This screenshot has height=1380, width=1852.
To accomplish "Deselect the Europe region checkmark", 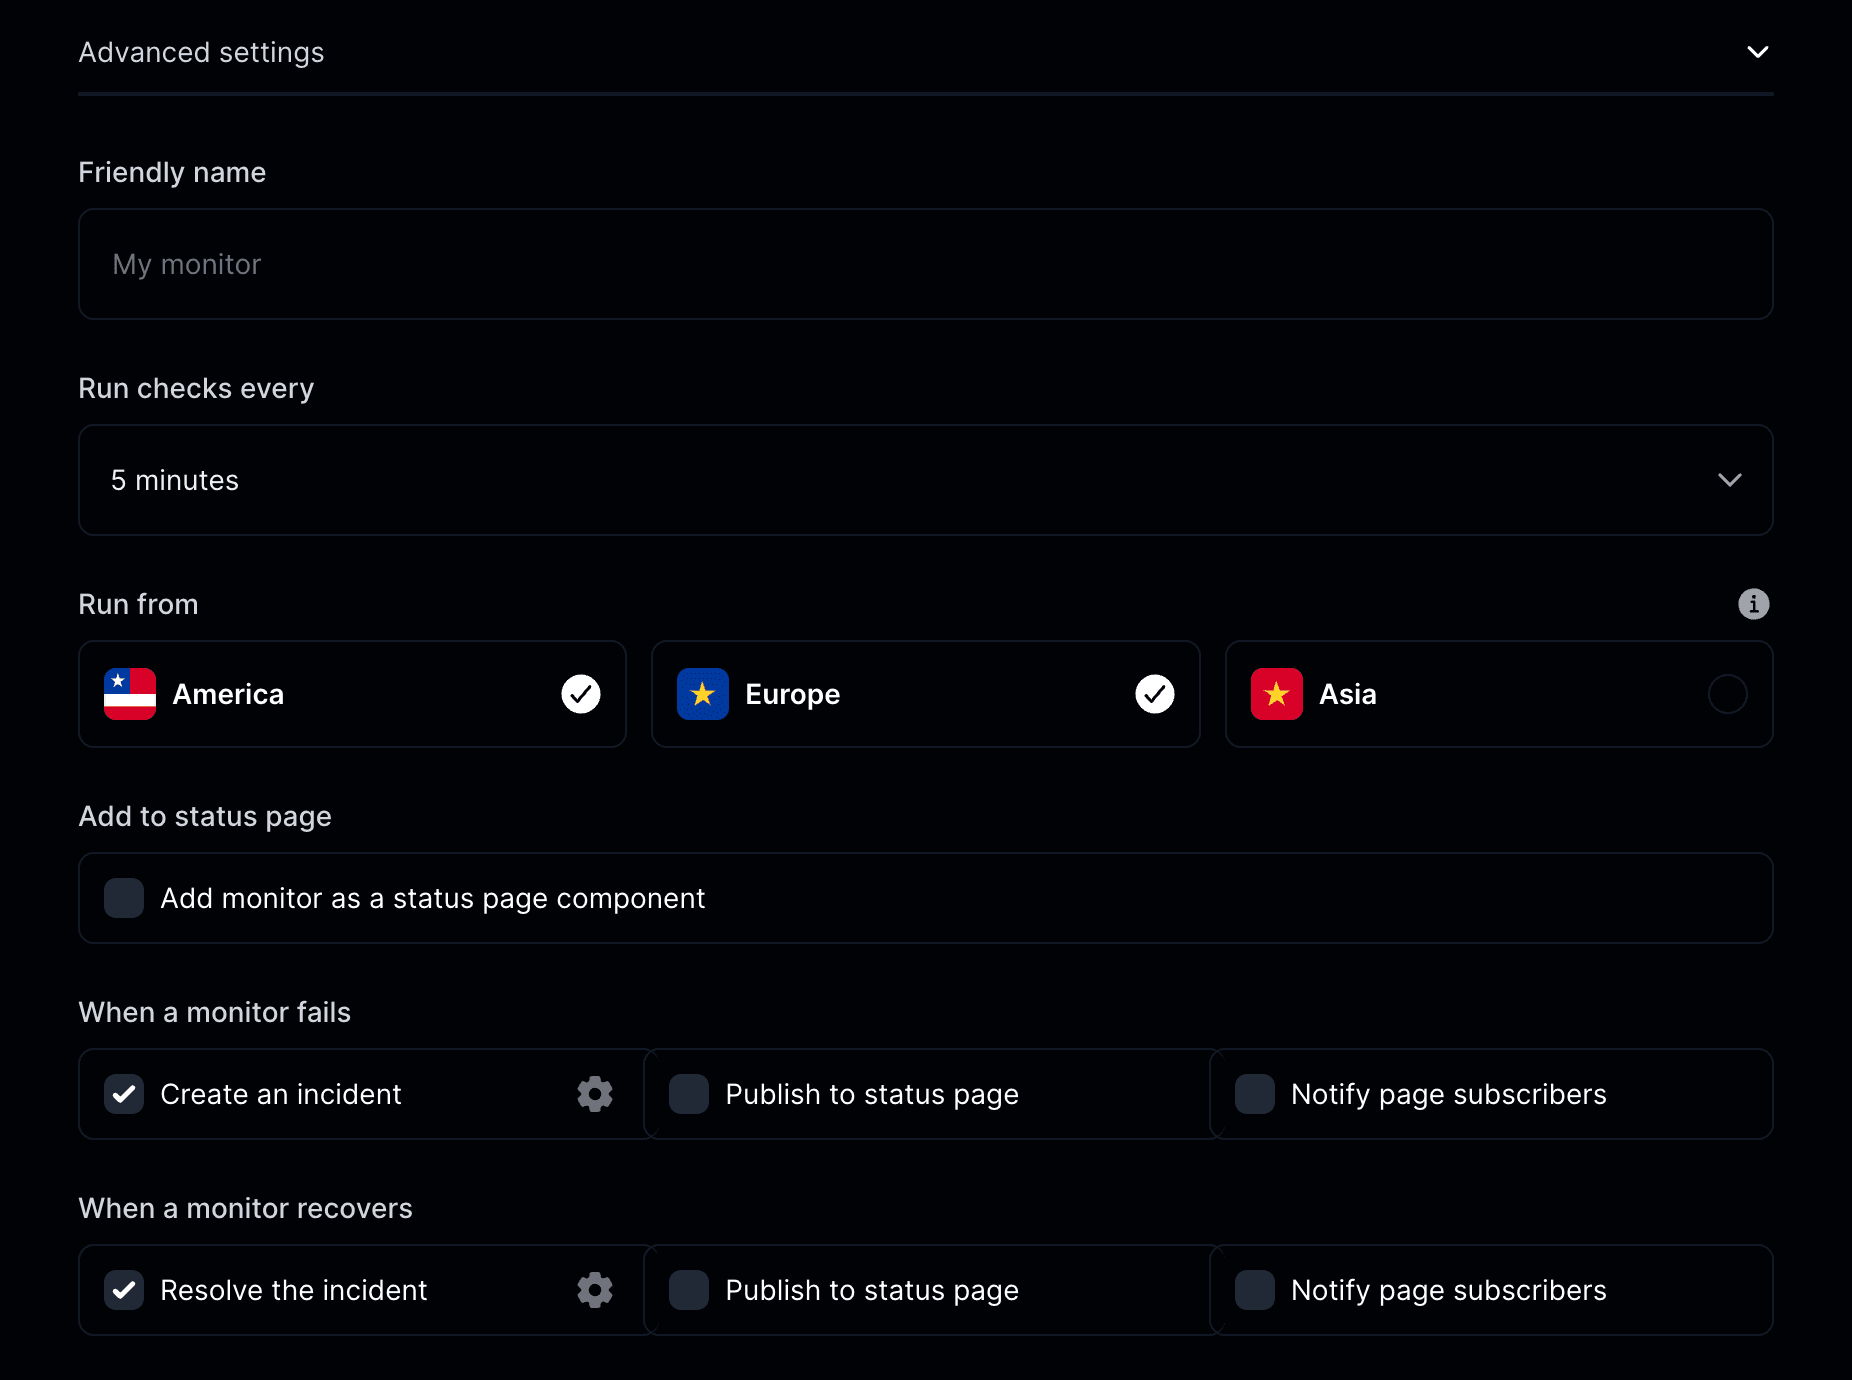I will tap(1155, 694).
